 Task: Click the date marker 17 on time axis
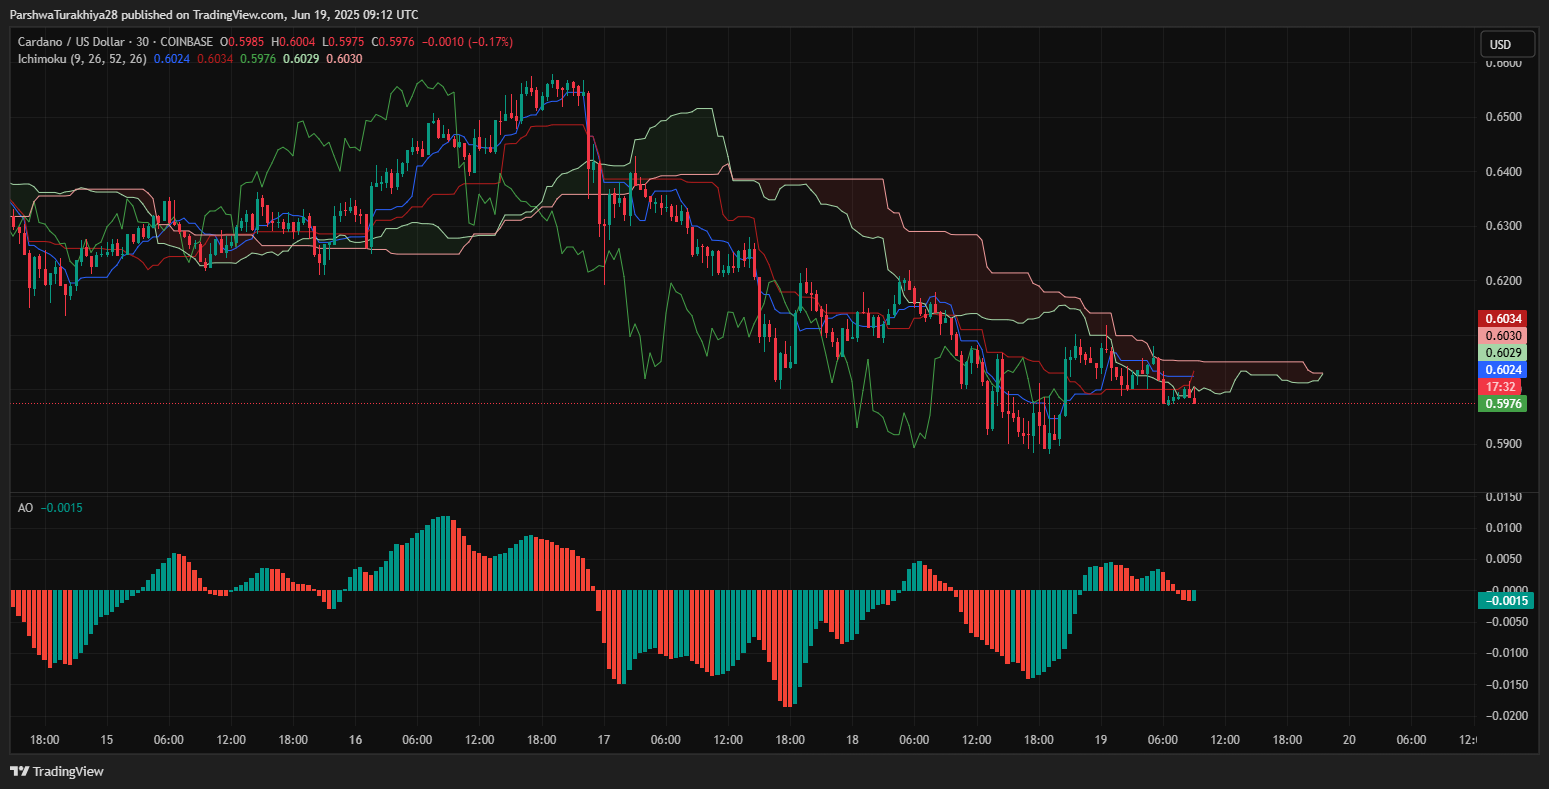click(604, 740)
